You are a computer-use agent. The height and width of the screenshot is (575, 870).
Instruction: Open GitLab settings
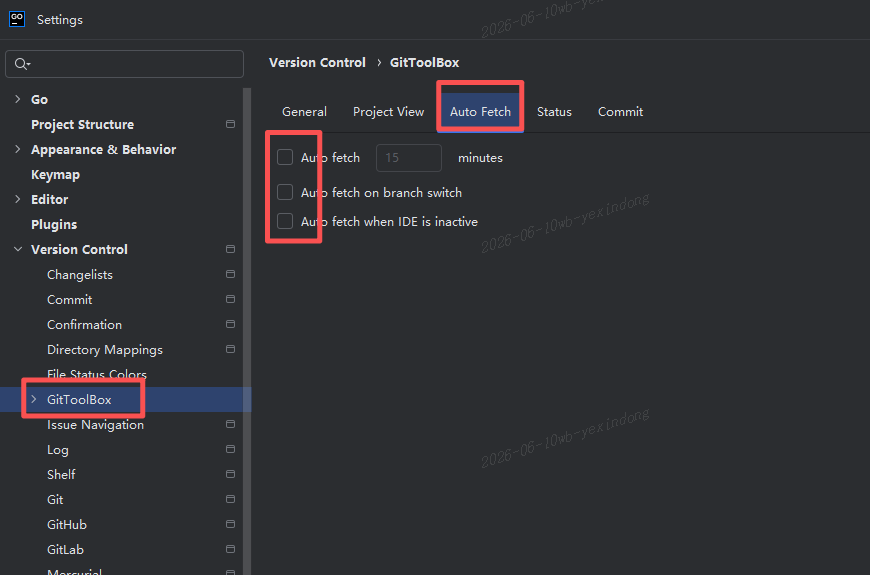coord(65,549)
